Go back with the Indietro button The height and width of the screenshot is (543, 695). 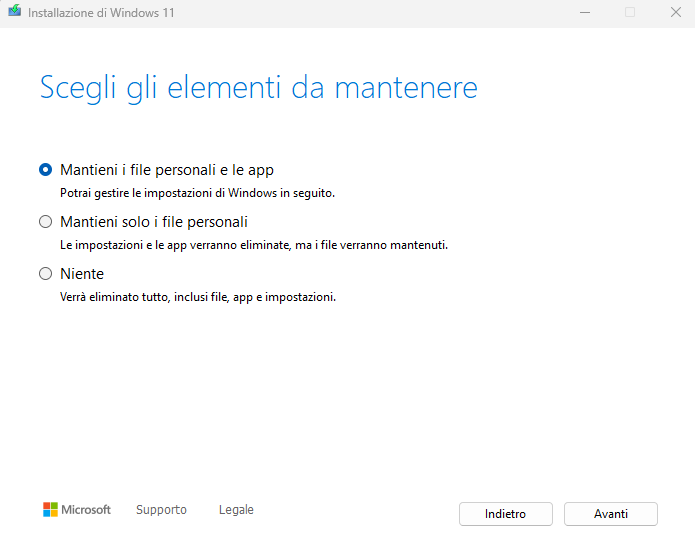coord(505,514)
